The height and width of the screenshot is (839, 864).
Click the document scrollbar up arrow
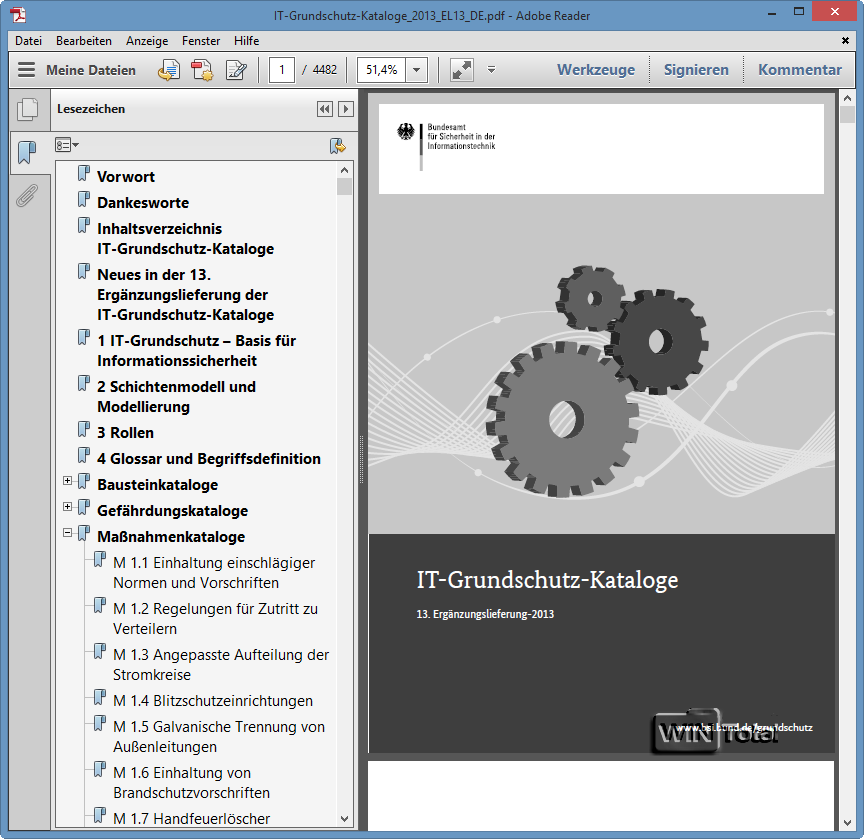(x=847, y=99)
